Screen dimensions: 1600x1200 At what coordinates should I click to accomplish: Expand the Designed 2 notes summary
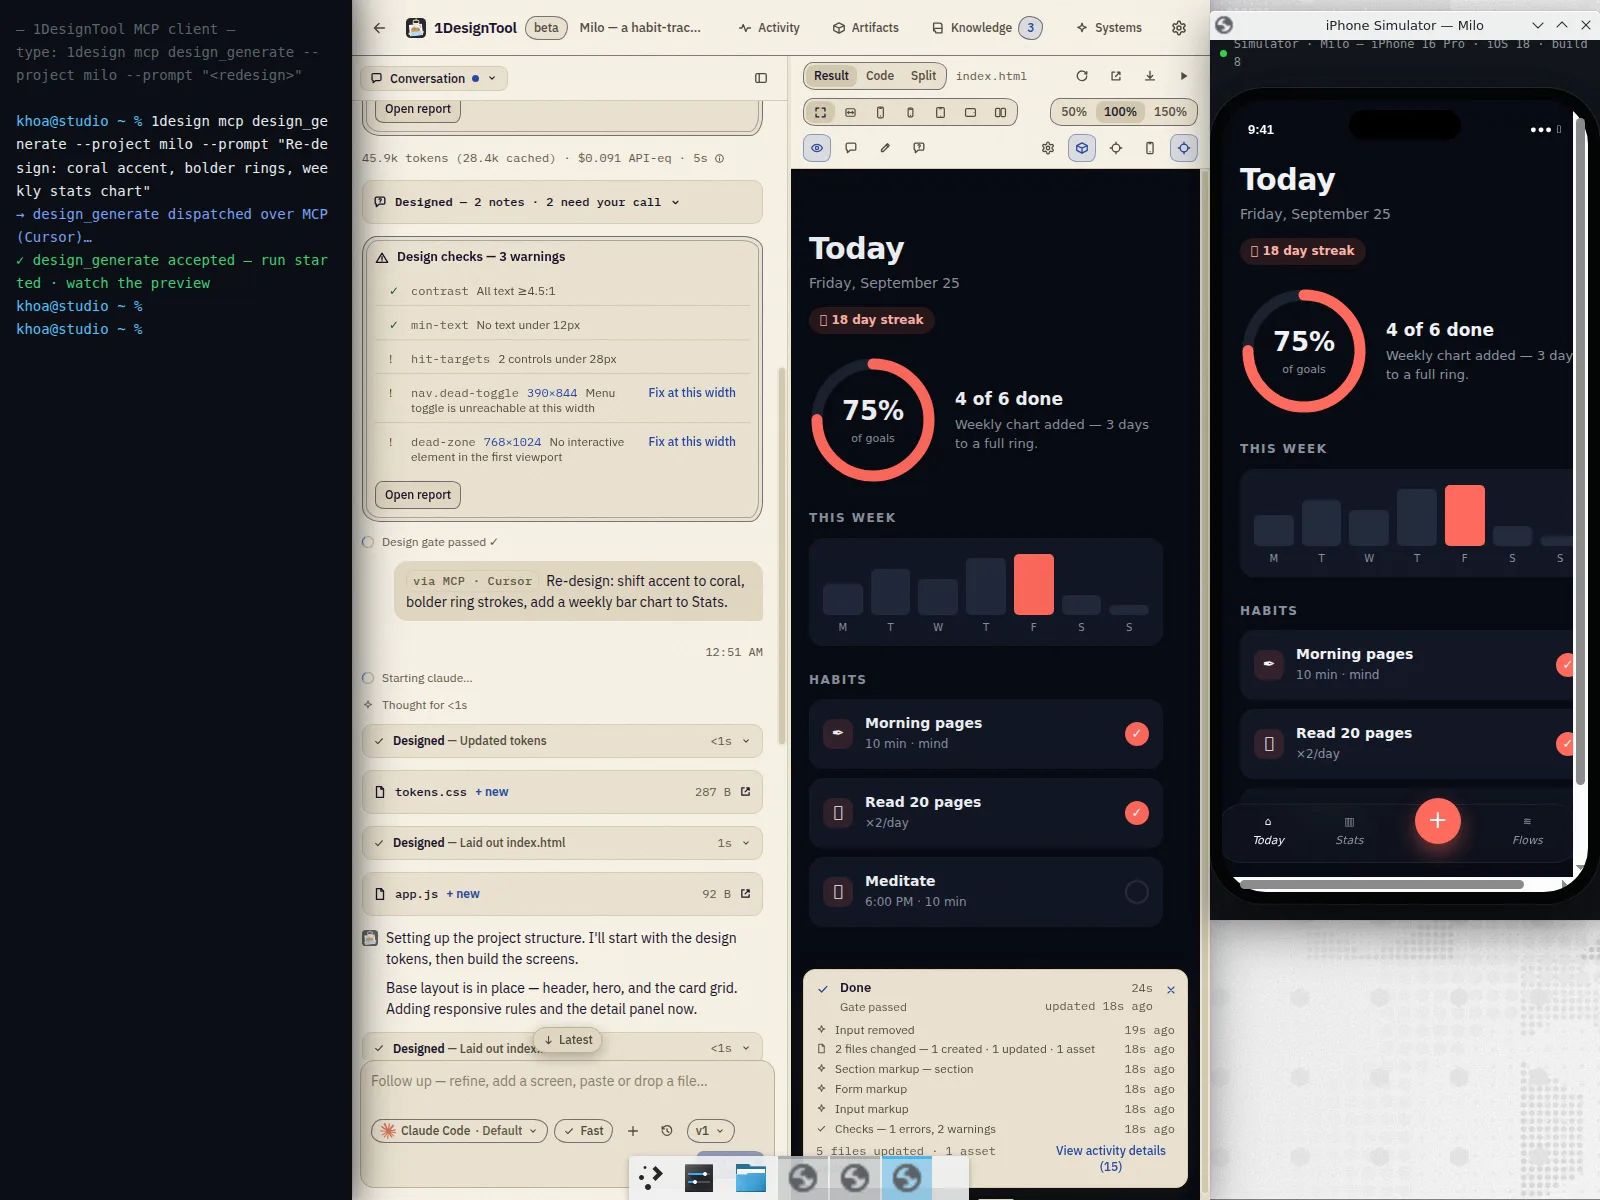tap(562, 202)
